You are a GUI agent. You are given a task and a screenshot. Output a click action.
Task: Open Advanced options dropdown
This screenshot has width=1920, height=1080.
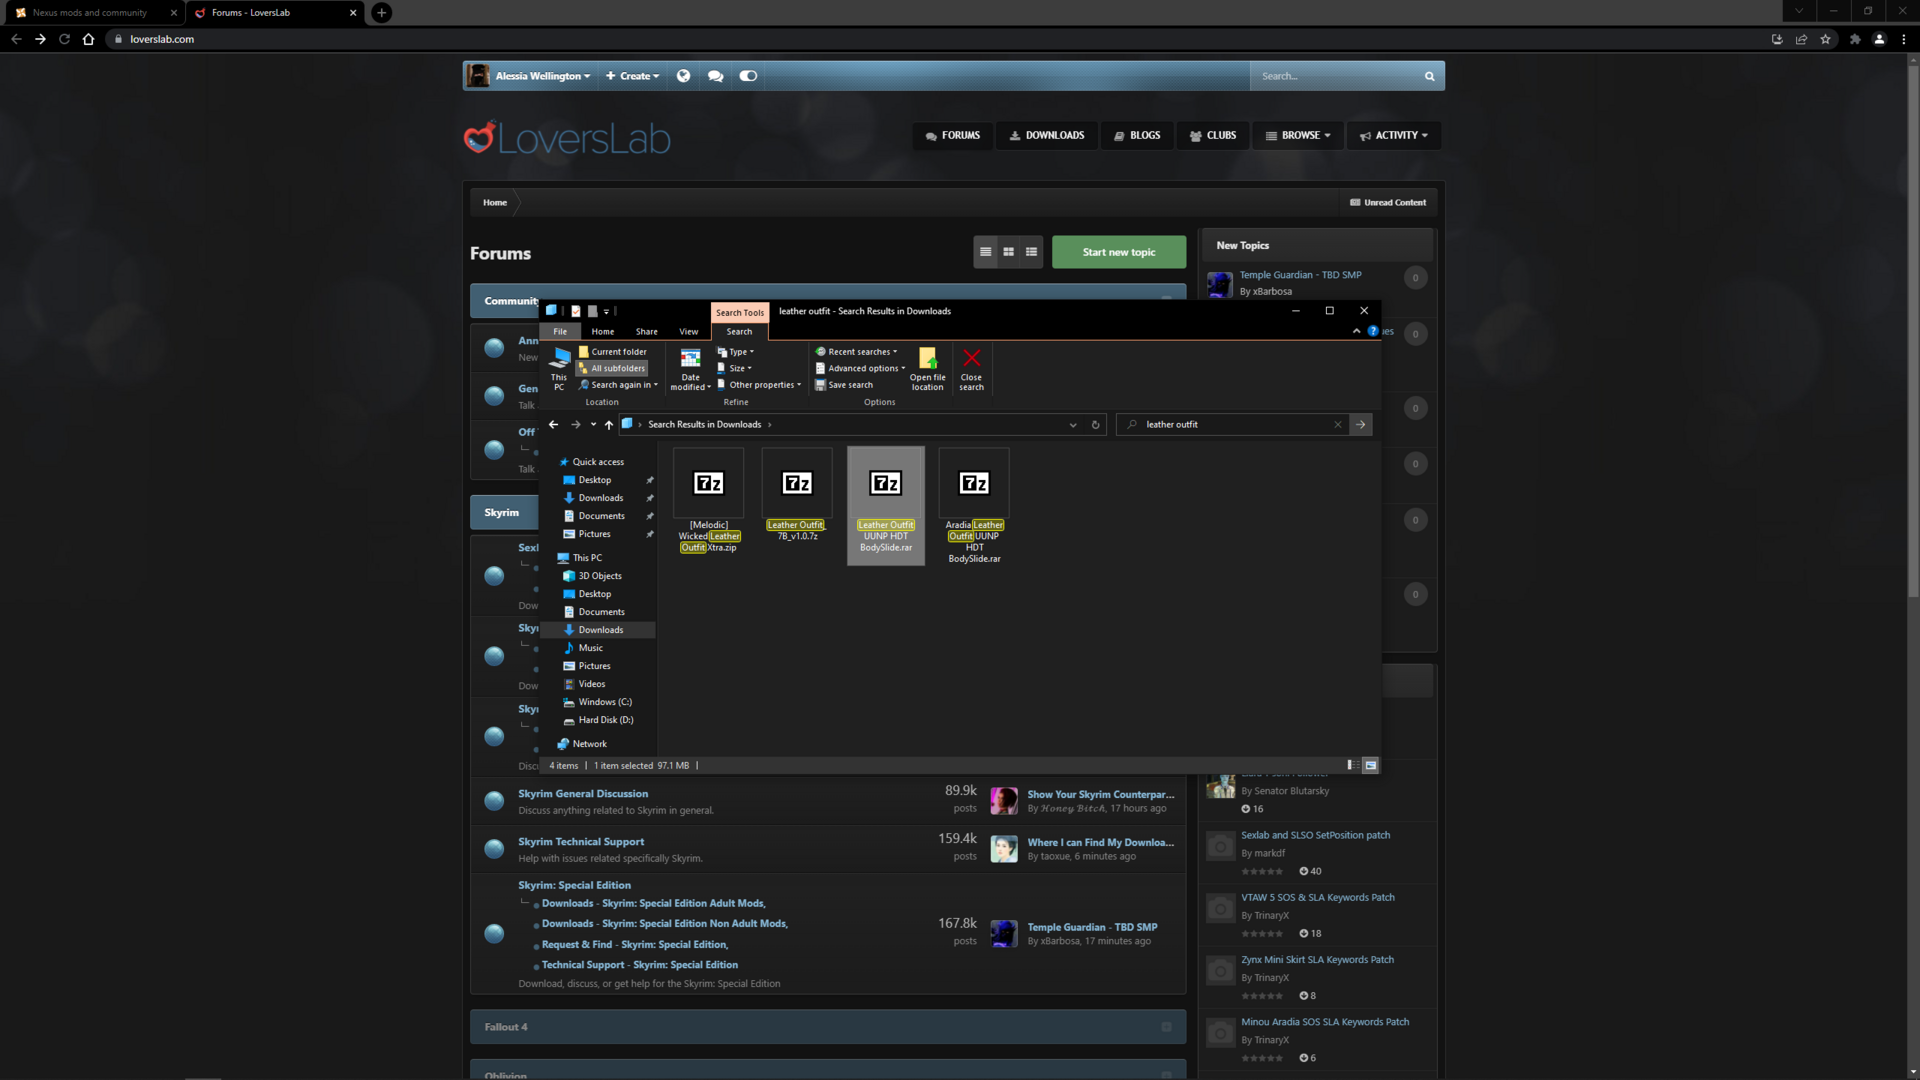(860, 368)
